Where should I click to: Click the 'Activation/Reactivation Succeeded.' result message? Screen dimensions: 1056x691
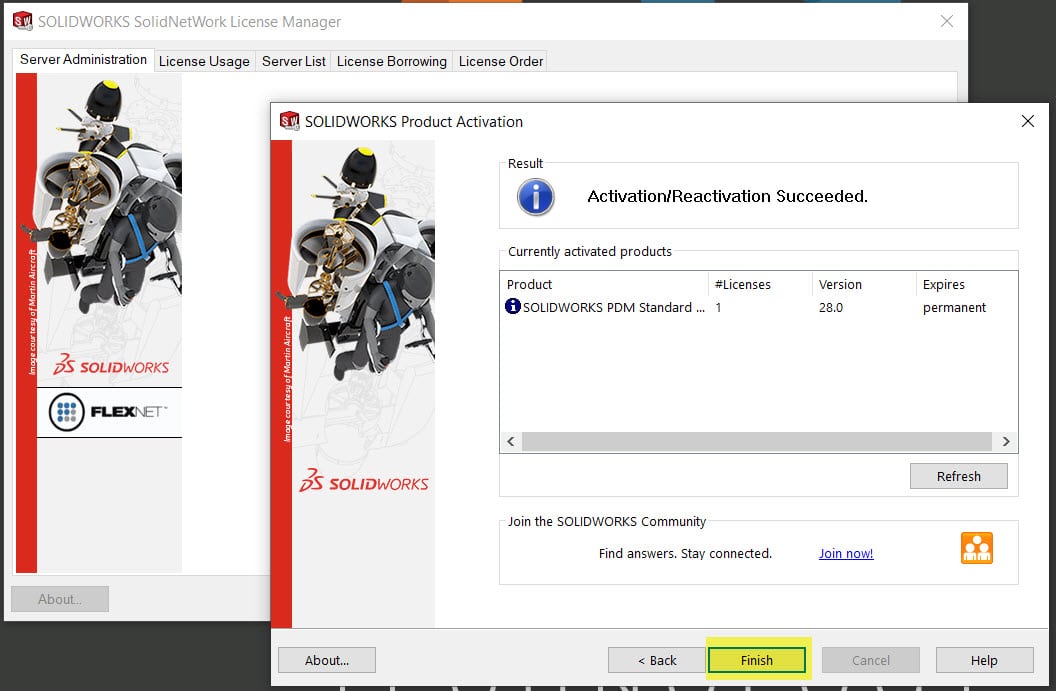coord(727,196)
